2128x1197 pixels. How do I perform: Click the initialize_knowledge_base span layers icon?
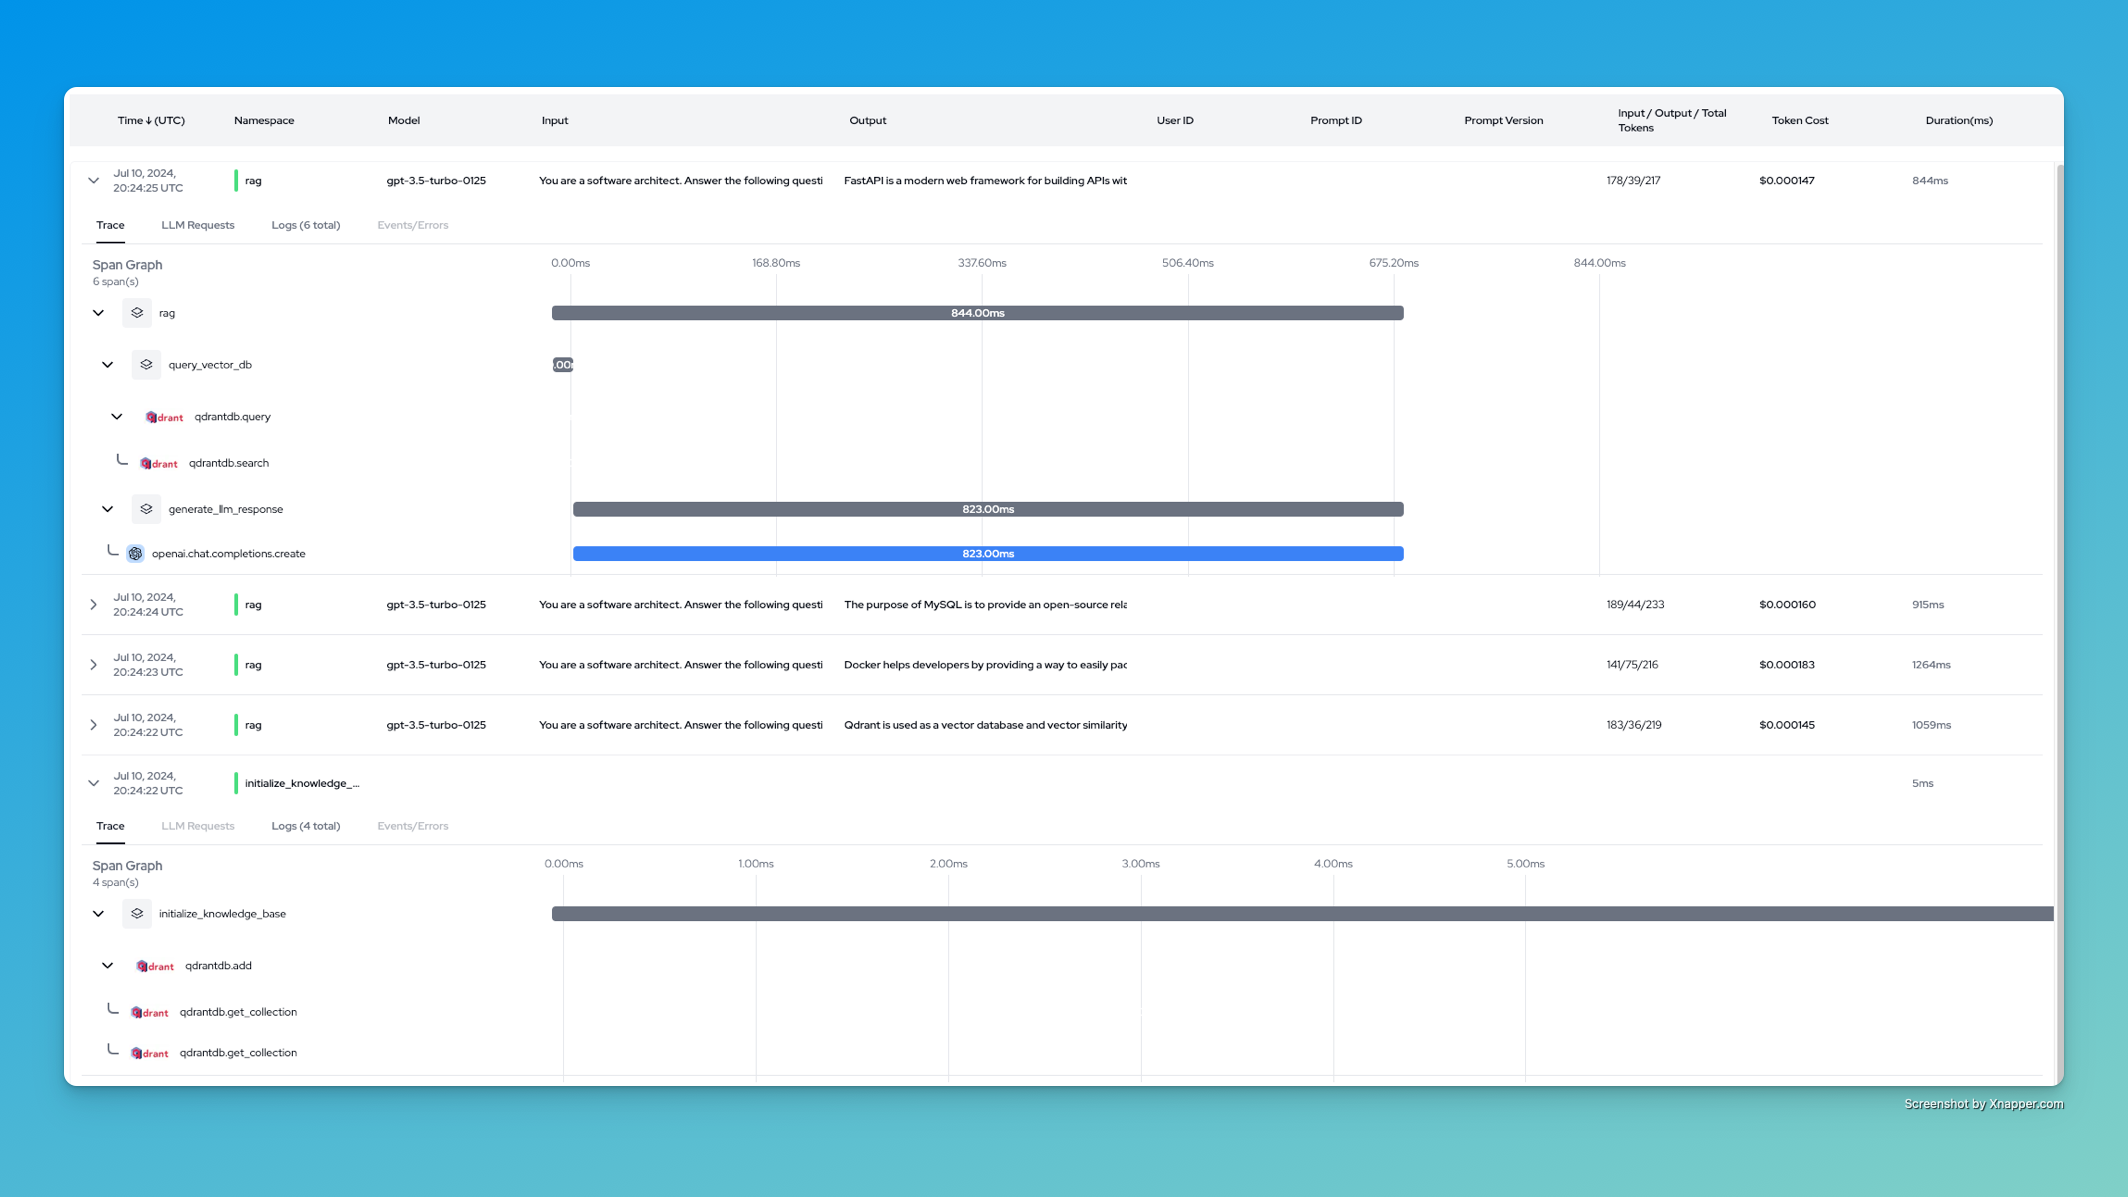[137, 914]
